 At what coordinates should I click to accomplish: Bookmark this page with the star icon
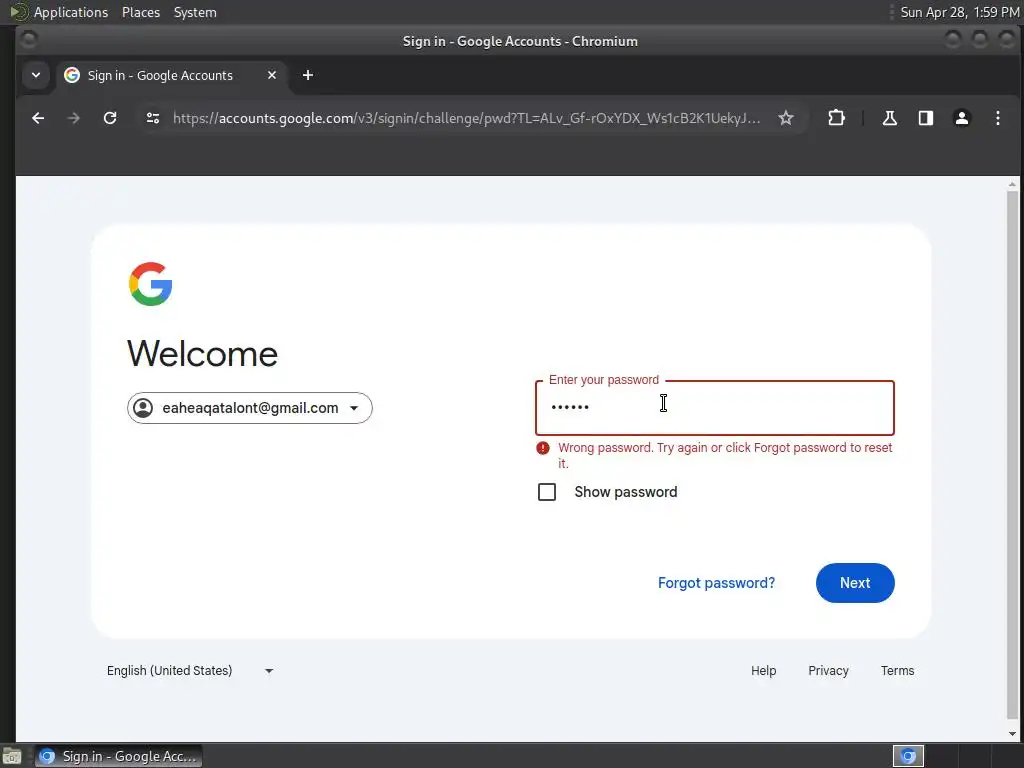(x=786, y=118)
